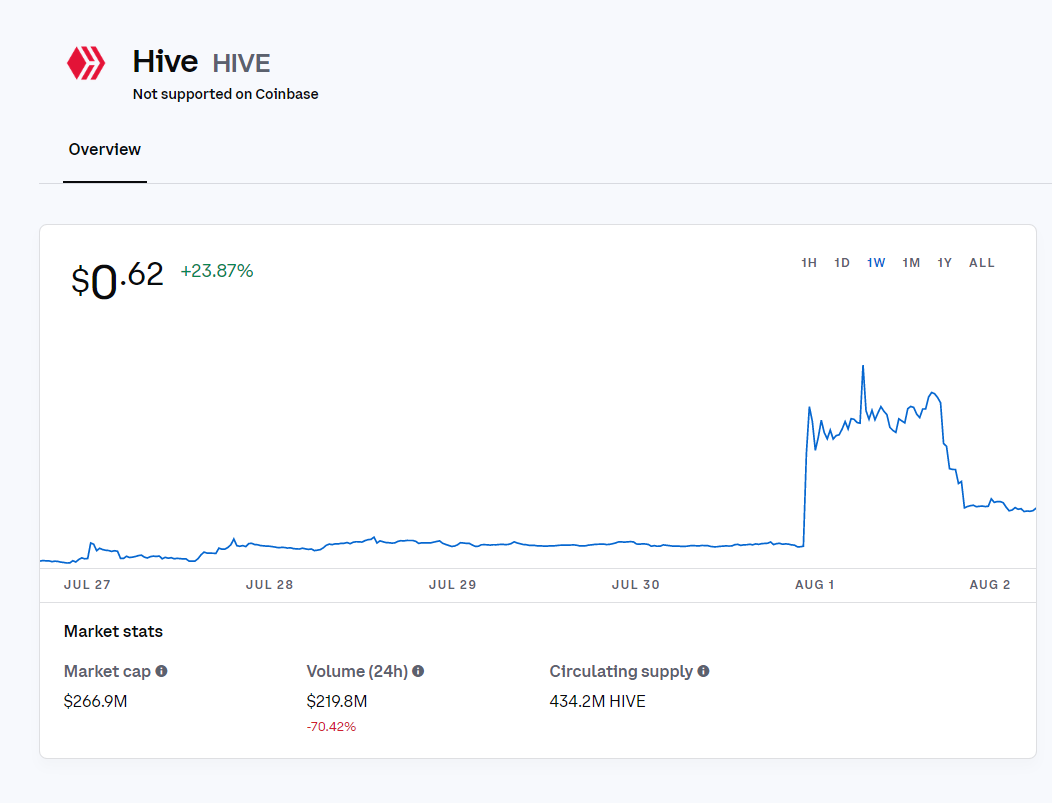Click the AUG 1 axis label

pyautogui.click(x=814, y=585)
